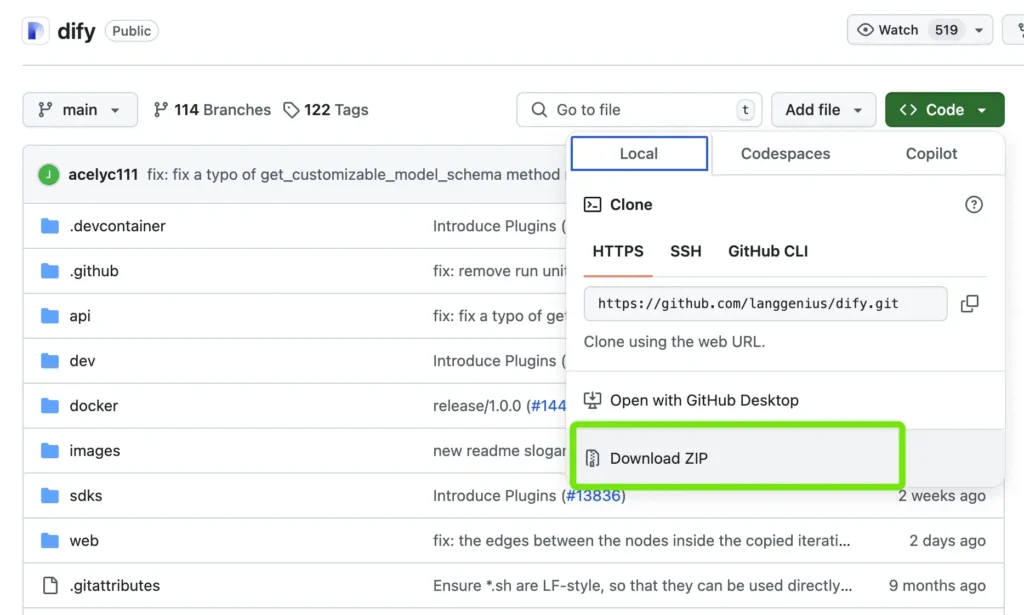Open the docker folder

93,406
